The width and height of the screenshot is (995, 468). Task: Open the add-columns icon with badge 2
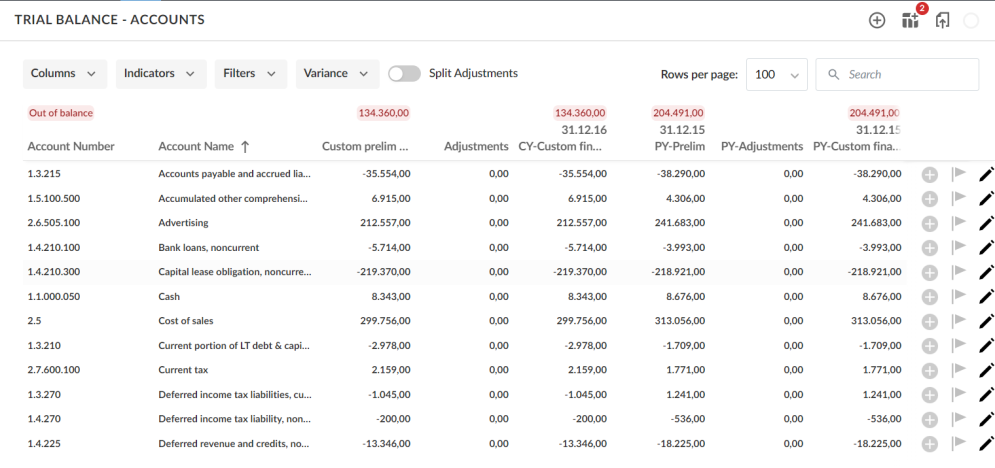[909, 20]
